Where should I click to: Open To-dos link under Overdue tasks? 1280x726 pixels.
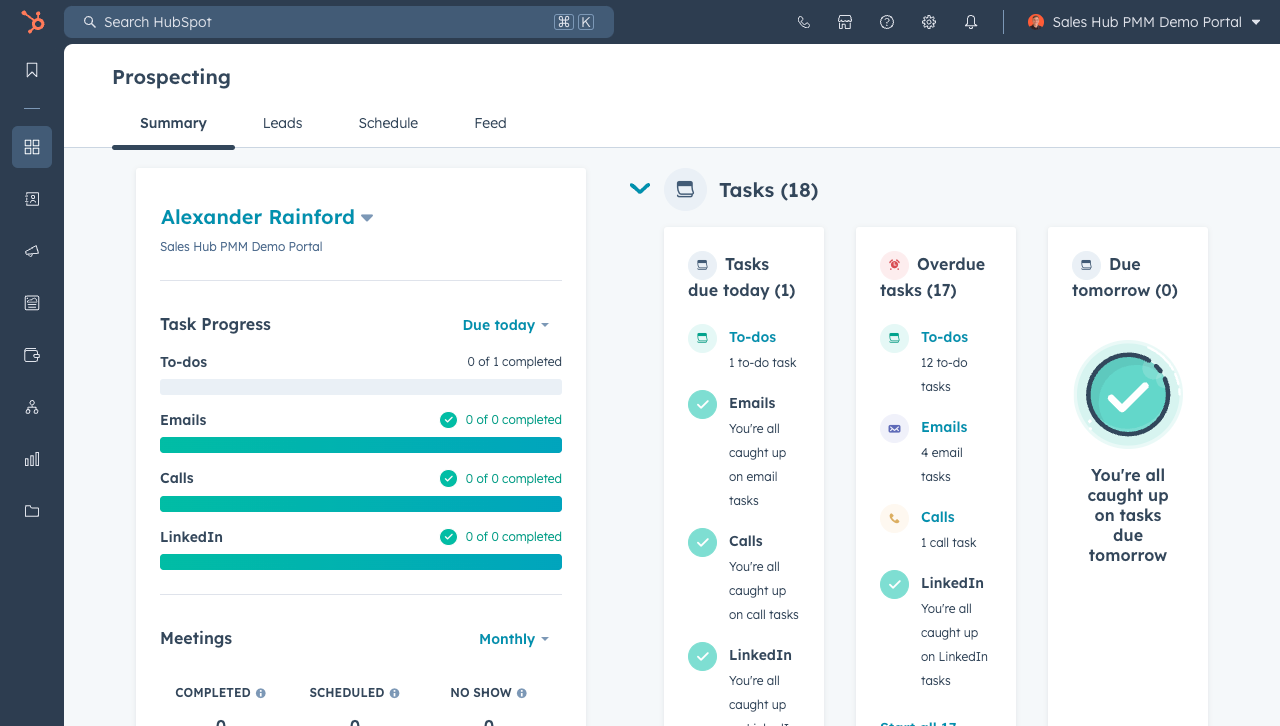[x=944, y=337]
